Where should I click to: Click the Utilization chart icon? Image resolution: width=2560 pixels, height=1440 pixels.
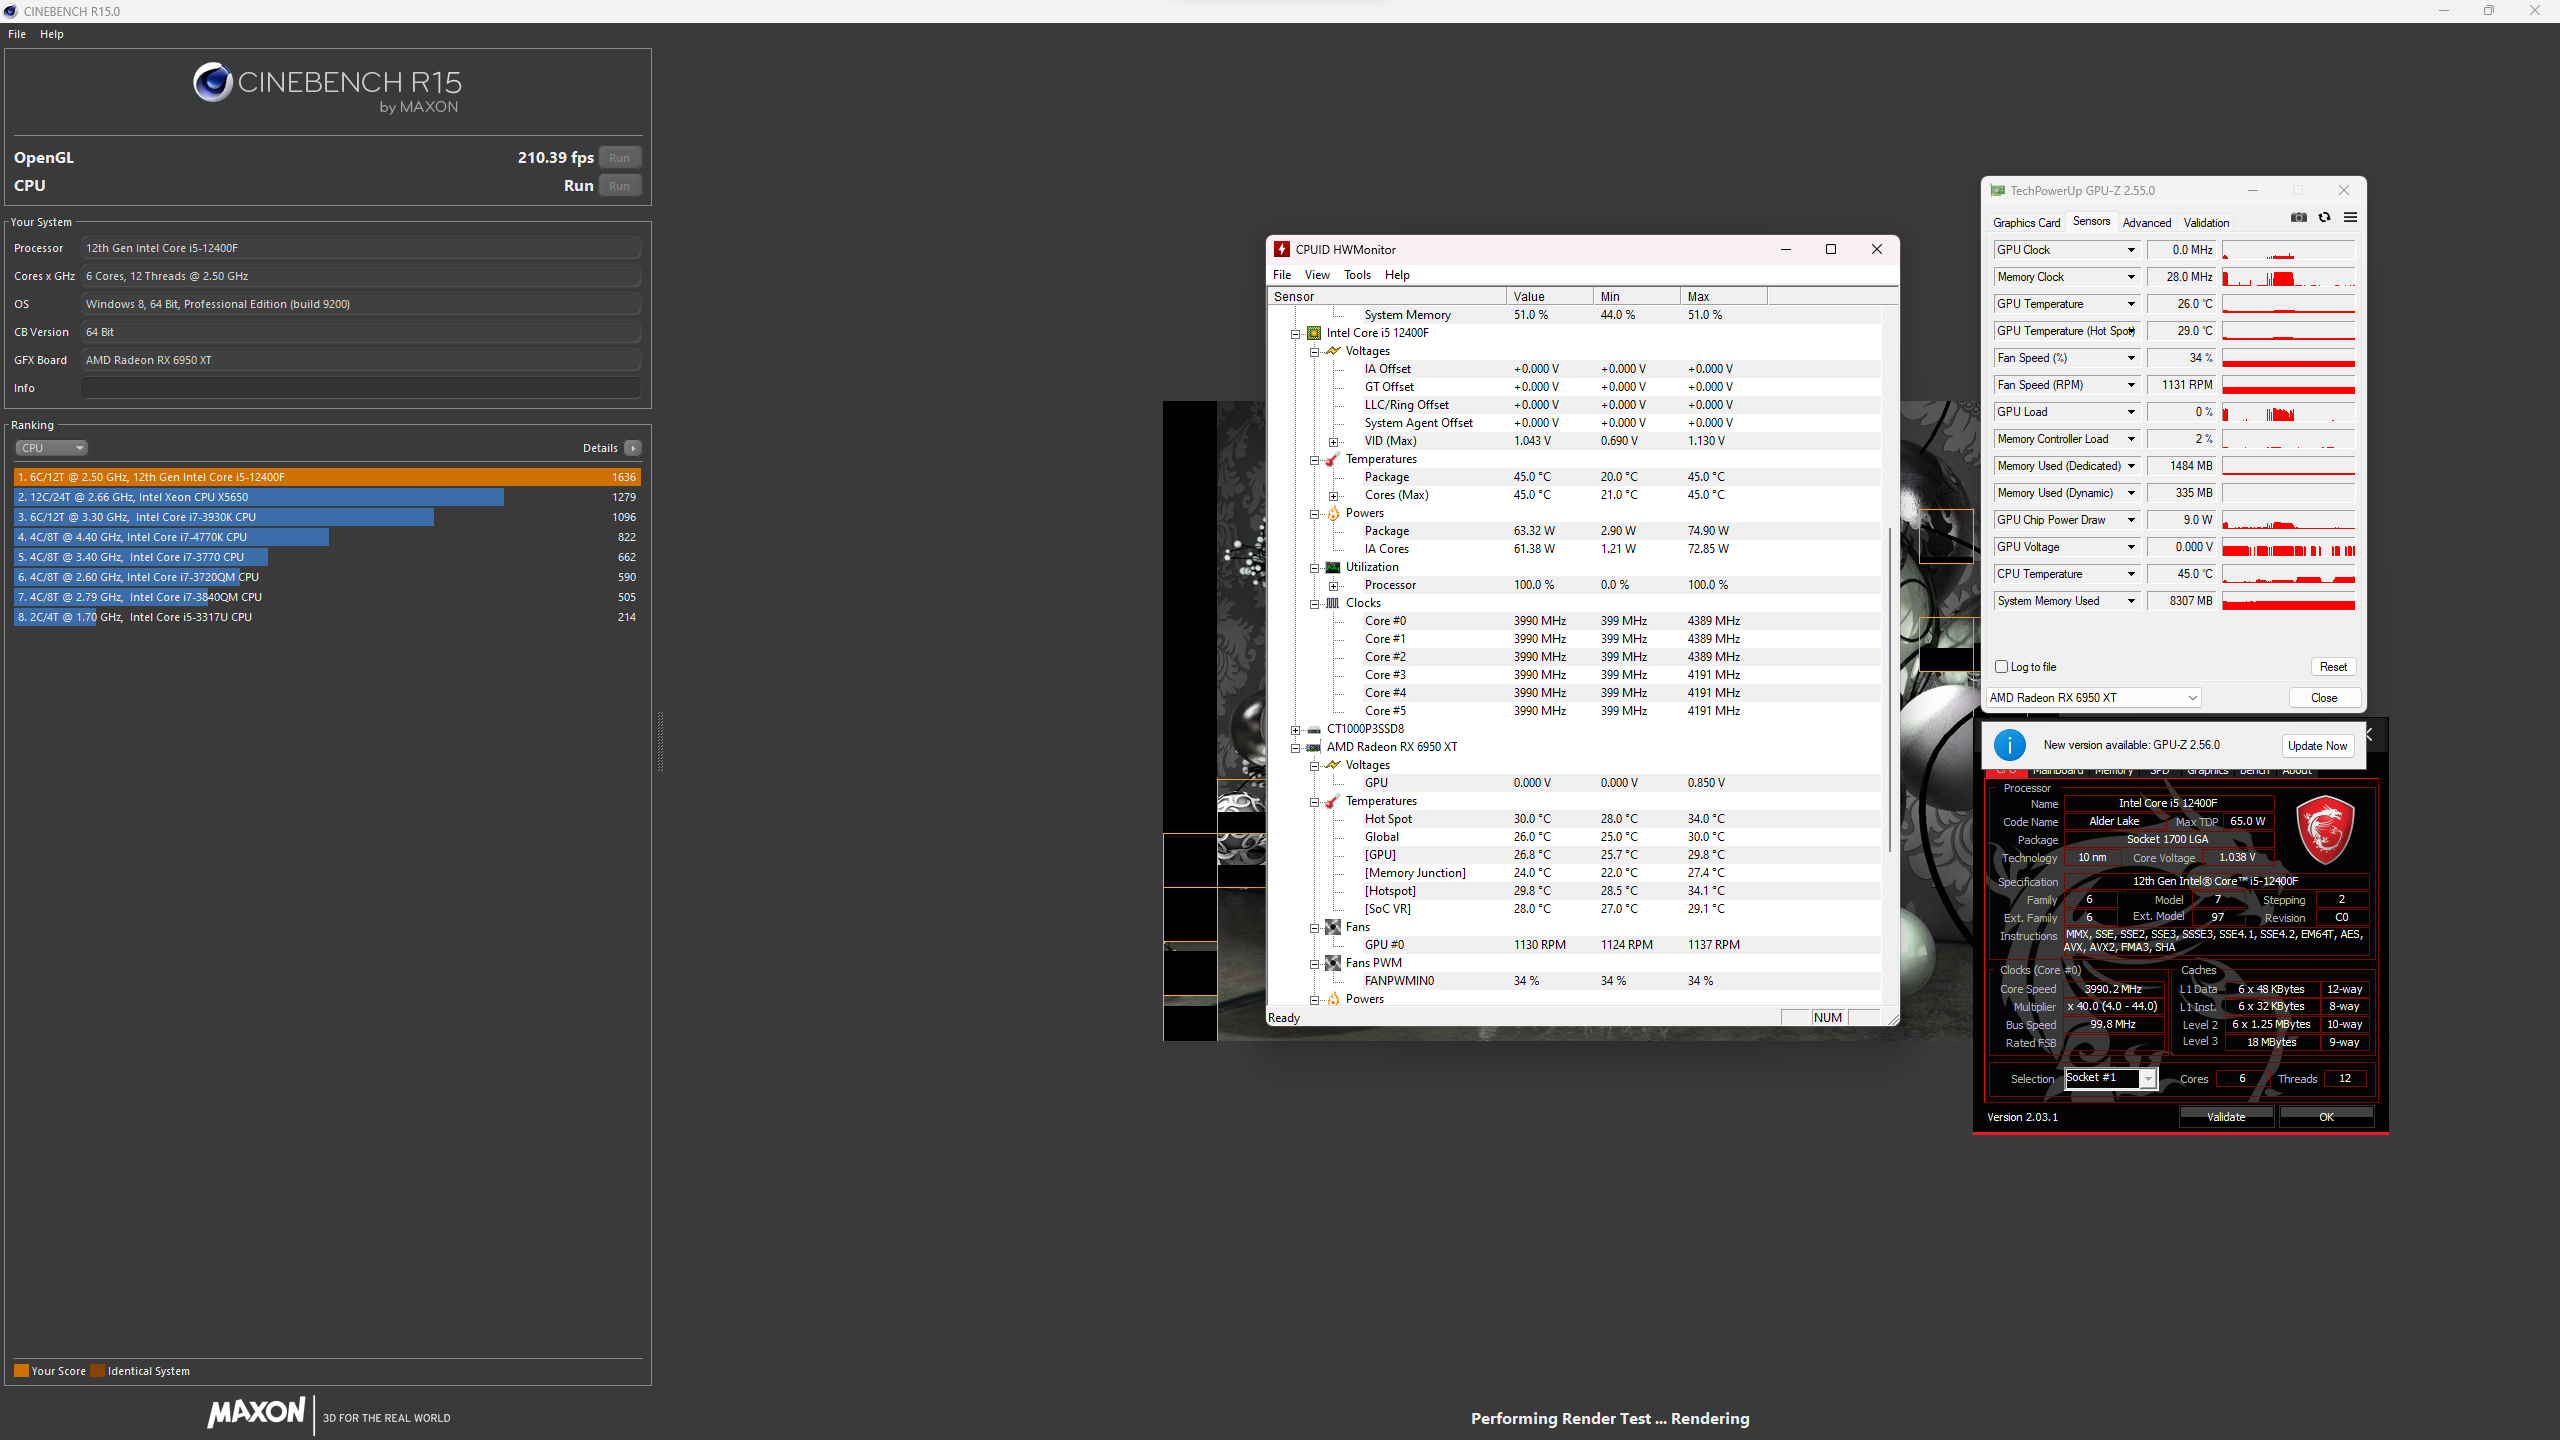click(1333, 567)
